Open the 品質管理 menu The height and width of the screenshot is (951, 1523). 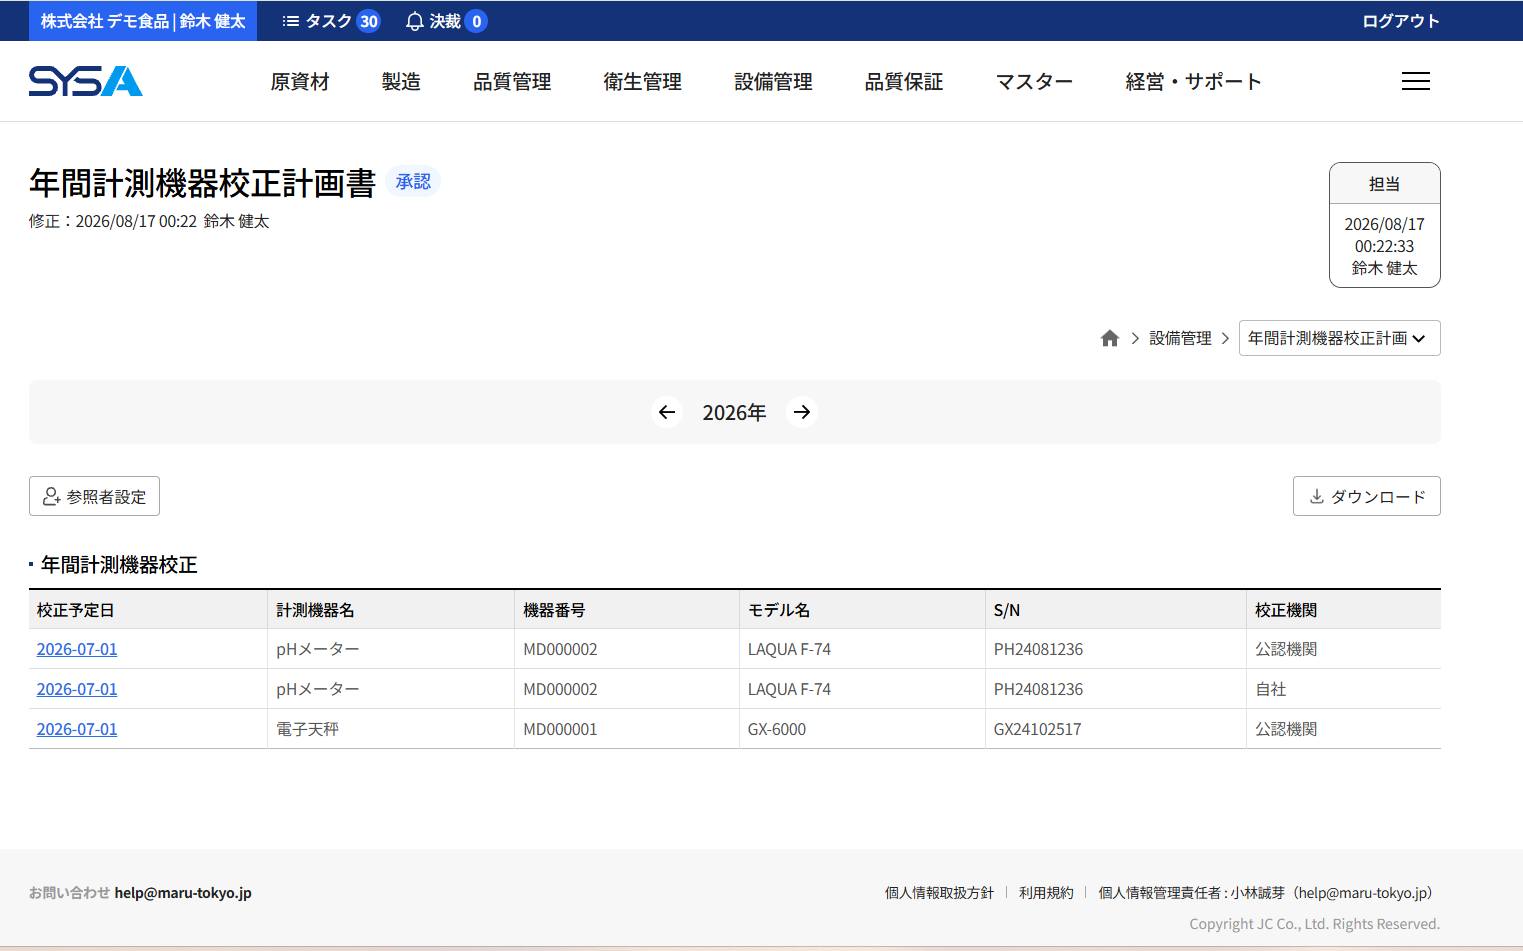(x=512, y=82)
